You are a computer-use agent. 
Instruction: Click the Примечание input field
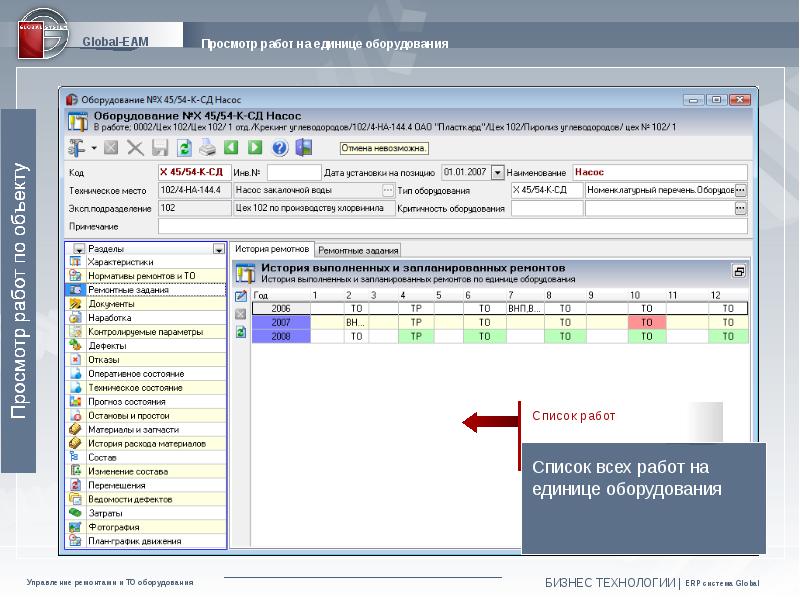(450, 227)
